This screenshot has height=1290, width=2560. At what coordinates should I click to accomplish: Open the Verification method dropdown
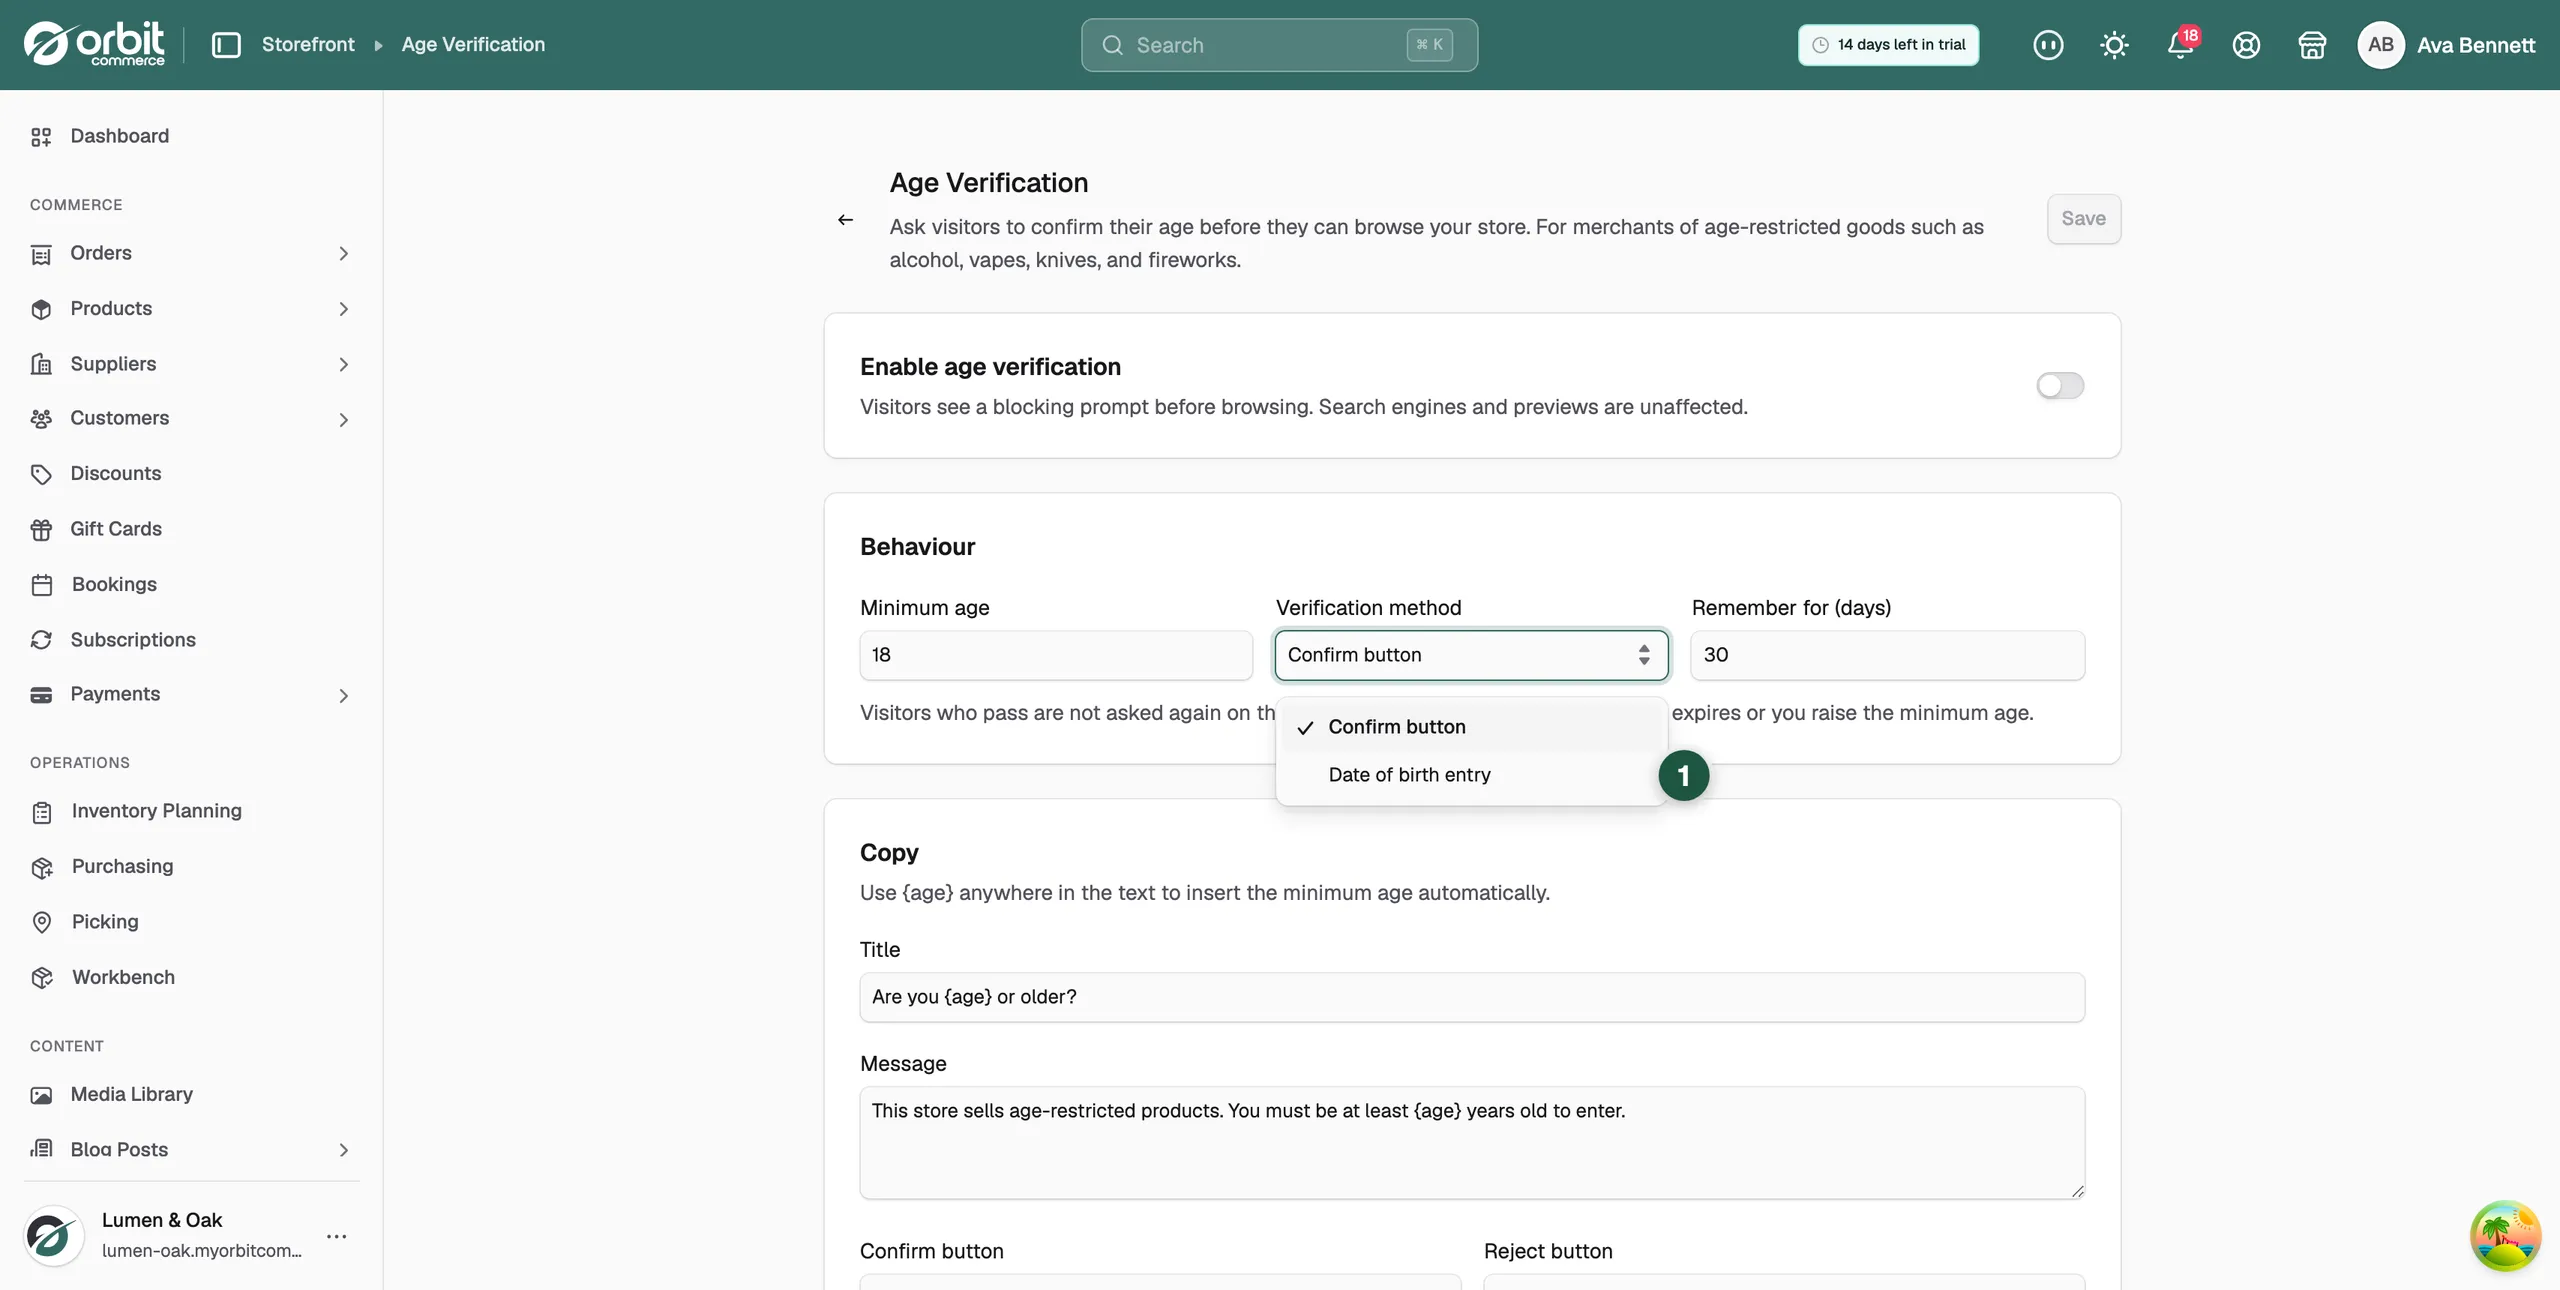pos(1471,655)
